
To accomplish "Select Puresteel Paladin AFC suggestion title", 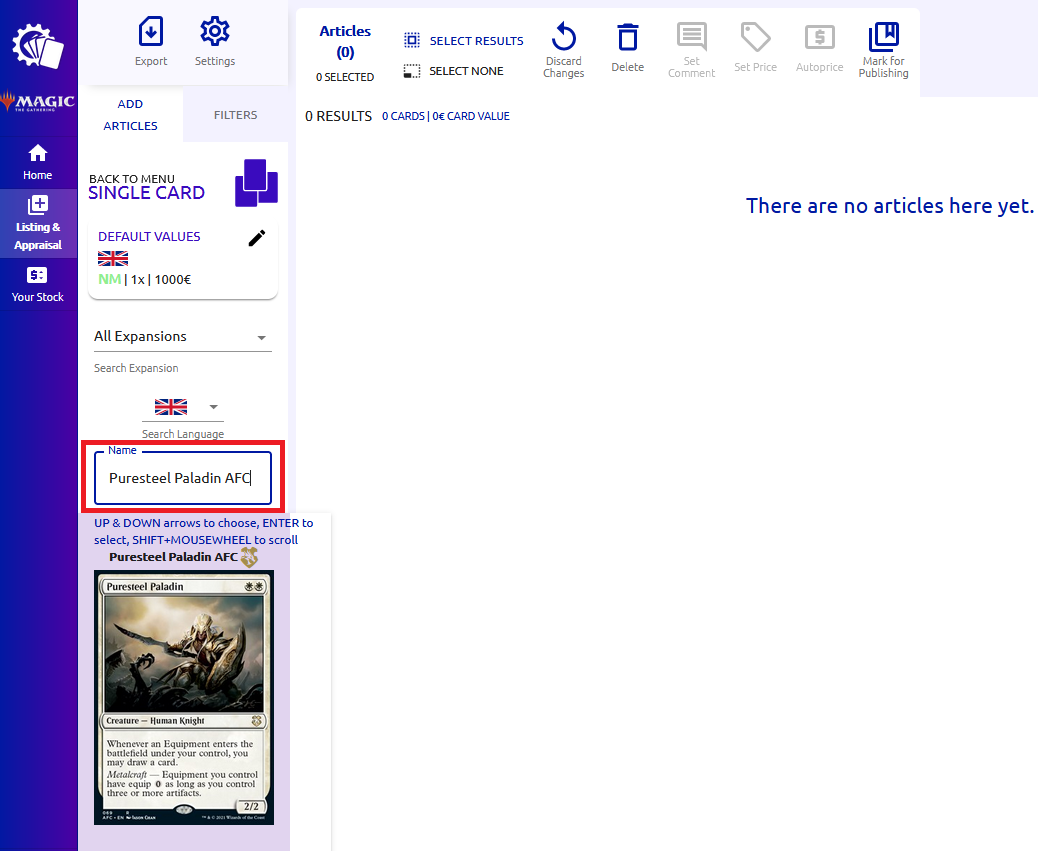I will pyautogui.click(x=173, y=557).
